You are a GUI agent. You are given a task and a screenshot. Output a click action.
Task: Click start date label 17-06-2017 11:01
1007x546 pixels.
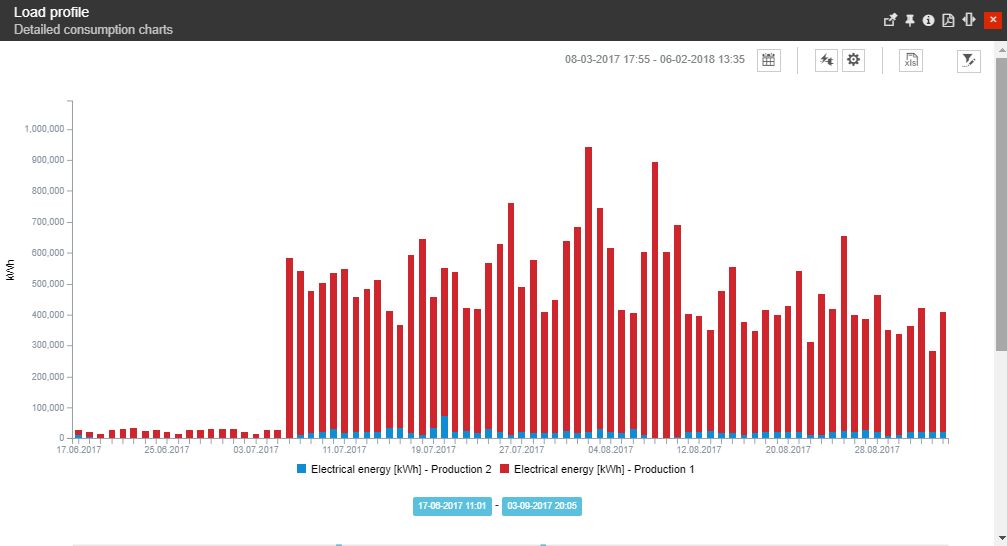pos(452,506)
